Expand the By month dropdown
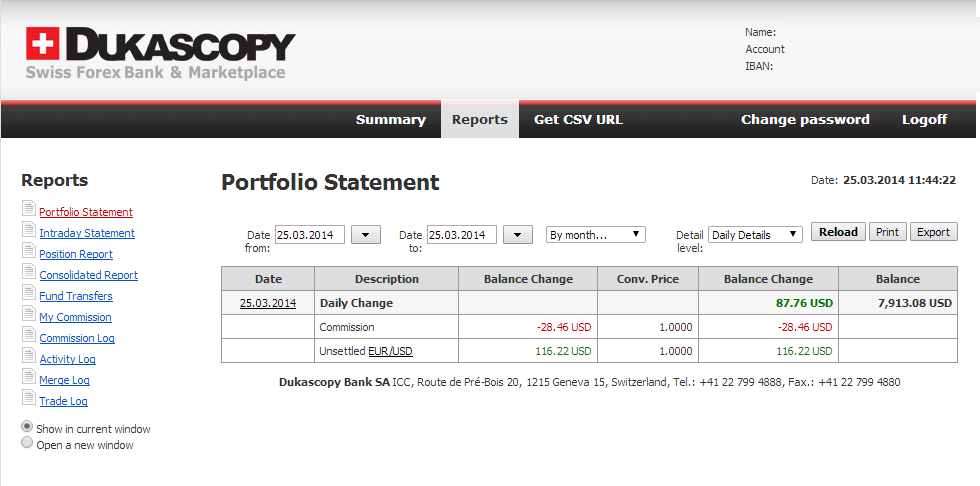The height and width of the screenshot is (486, 980). [x=596, y=235]
